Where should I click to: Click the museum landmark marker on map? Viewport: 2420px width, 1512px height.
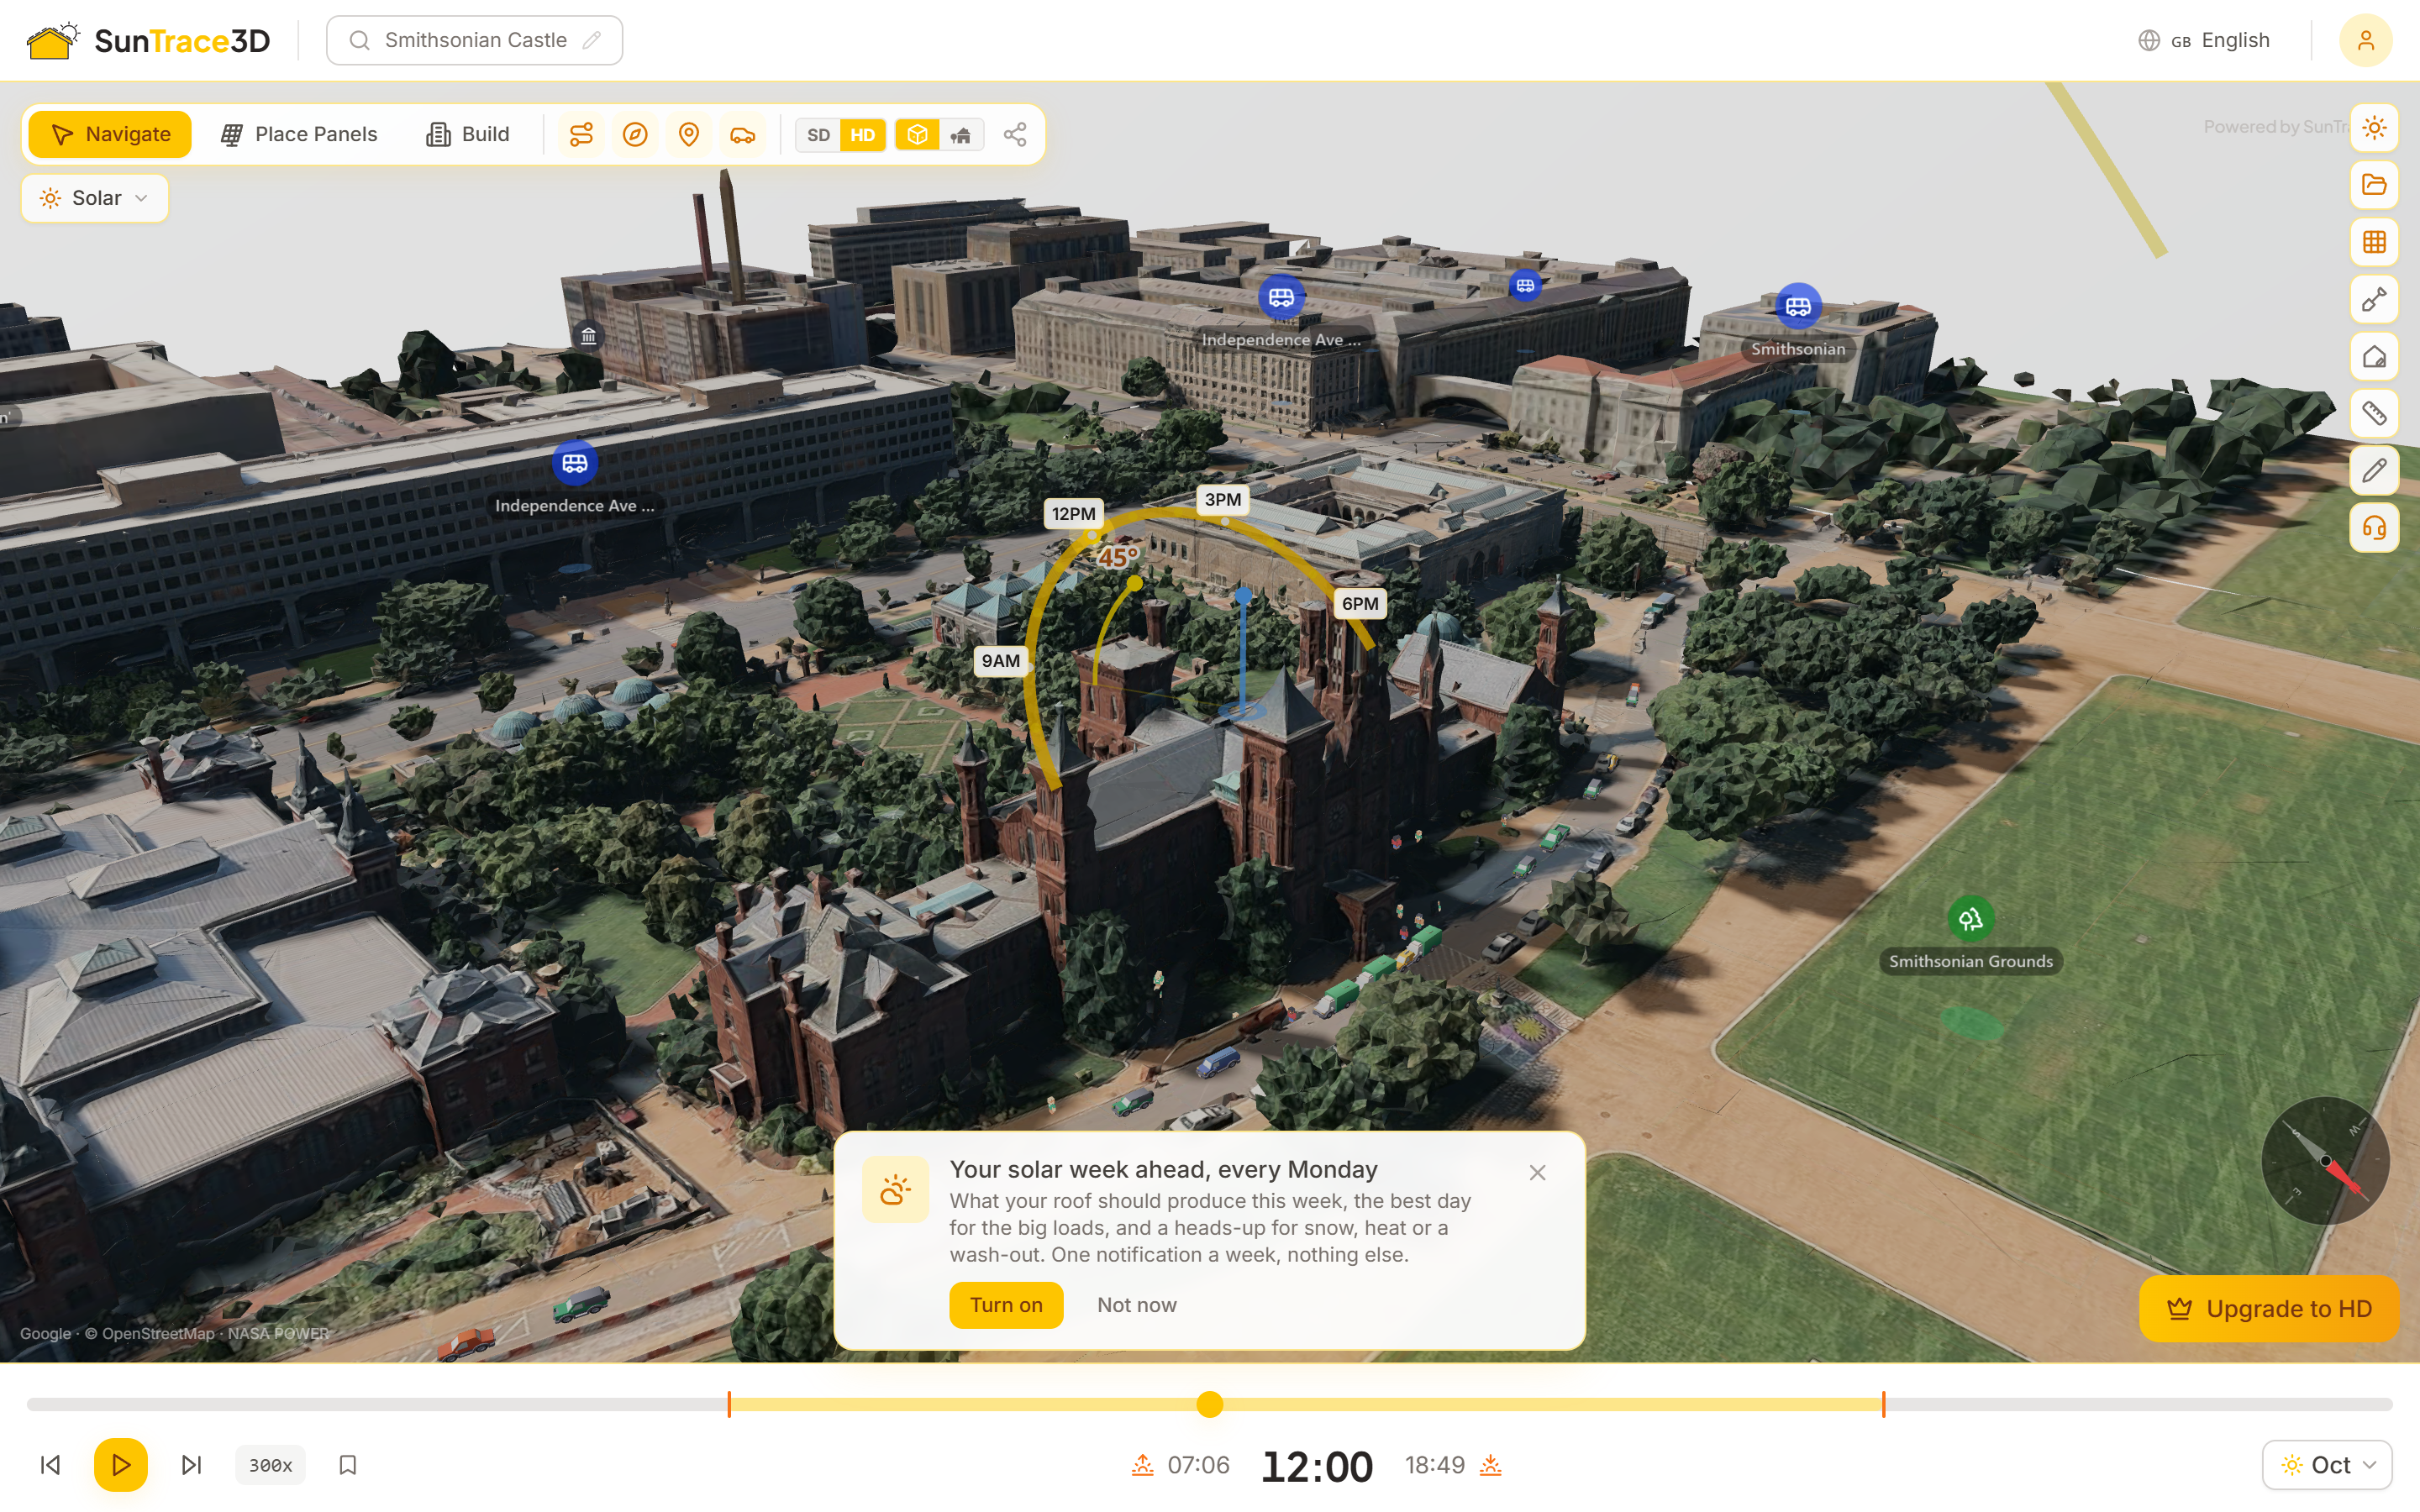coord(588,336)
